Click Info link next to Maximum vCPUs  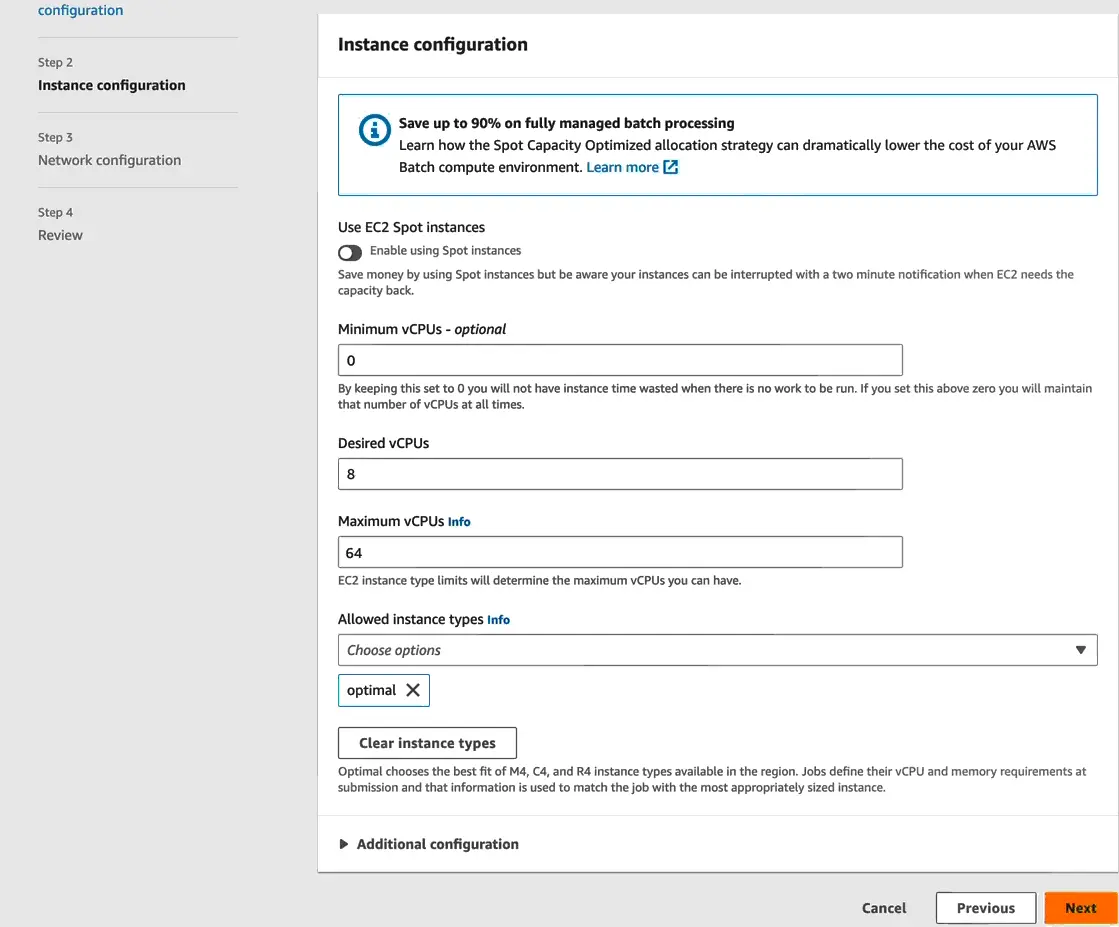tap(459, 522)
